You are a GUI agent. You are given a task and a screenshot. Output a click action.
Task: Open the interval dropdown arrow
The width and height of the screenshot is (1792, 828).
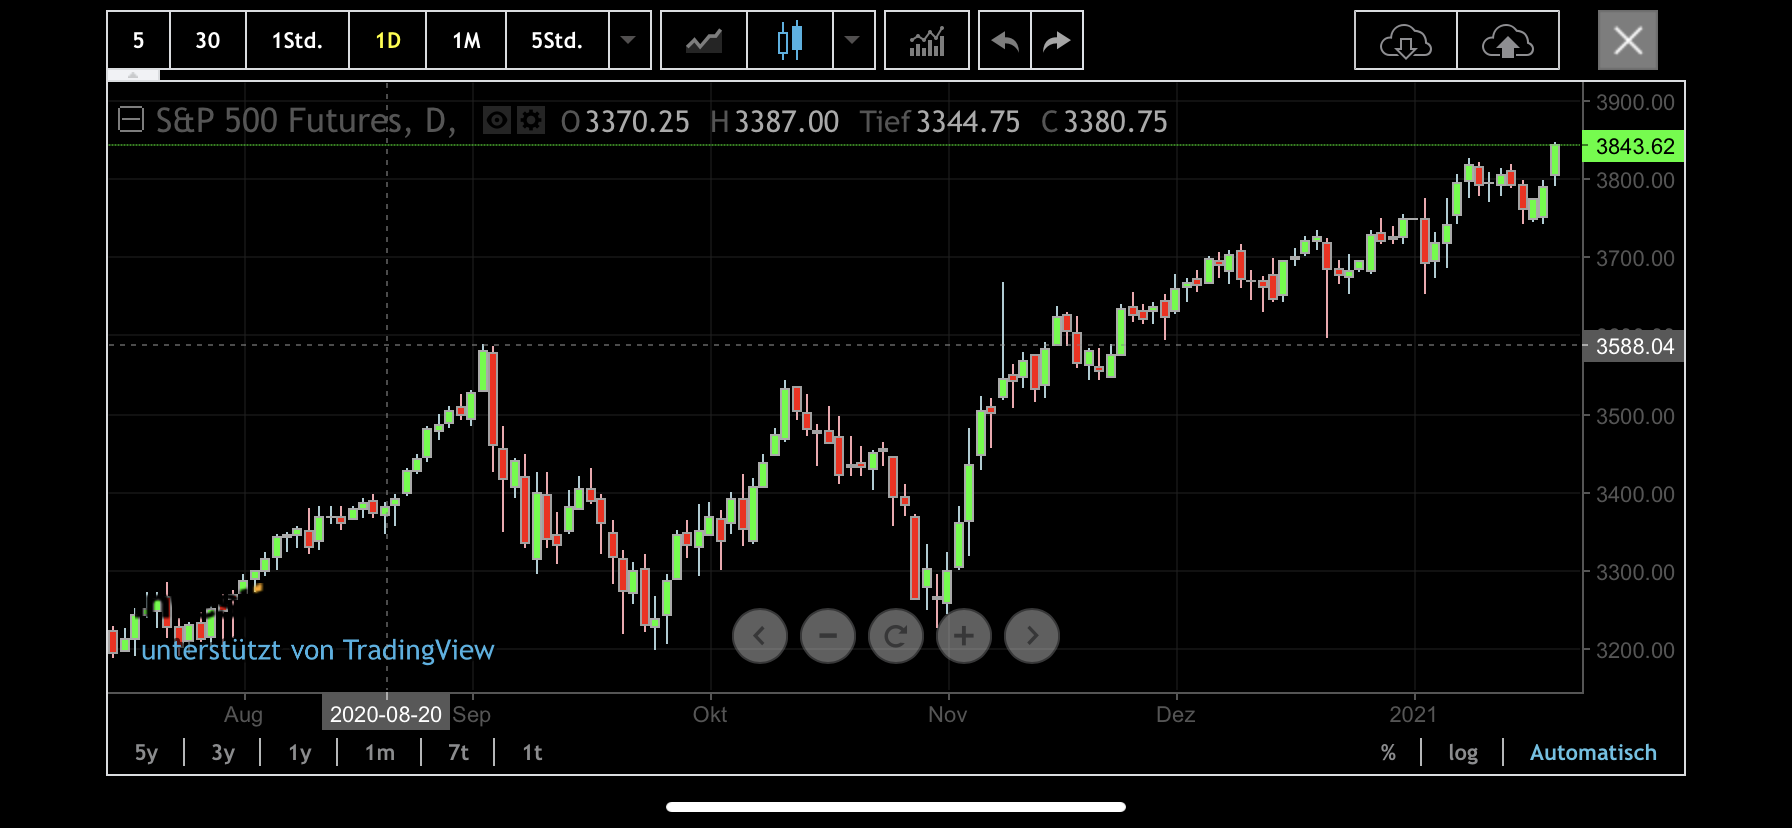click(x=629, y=40)
